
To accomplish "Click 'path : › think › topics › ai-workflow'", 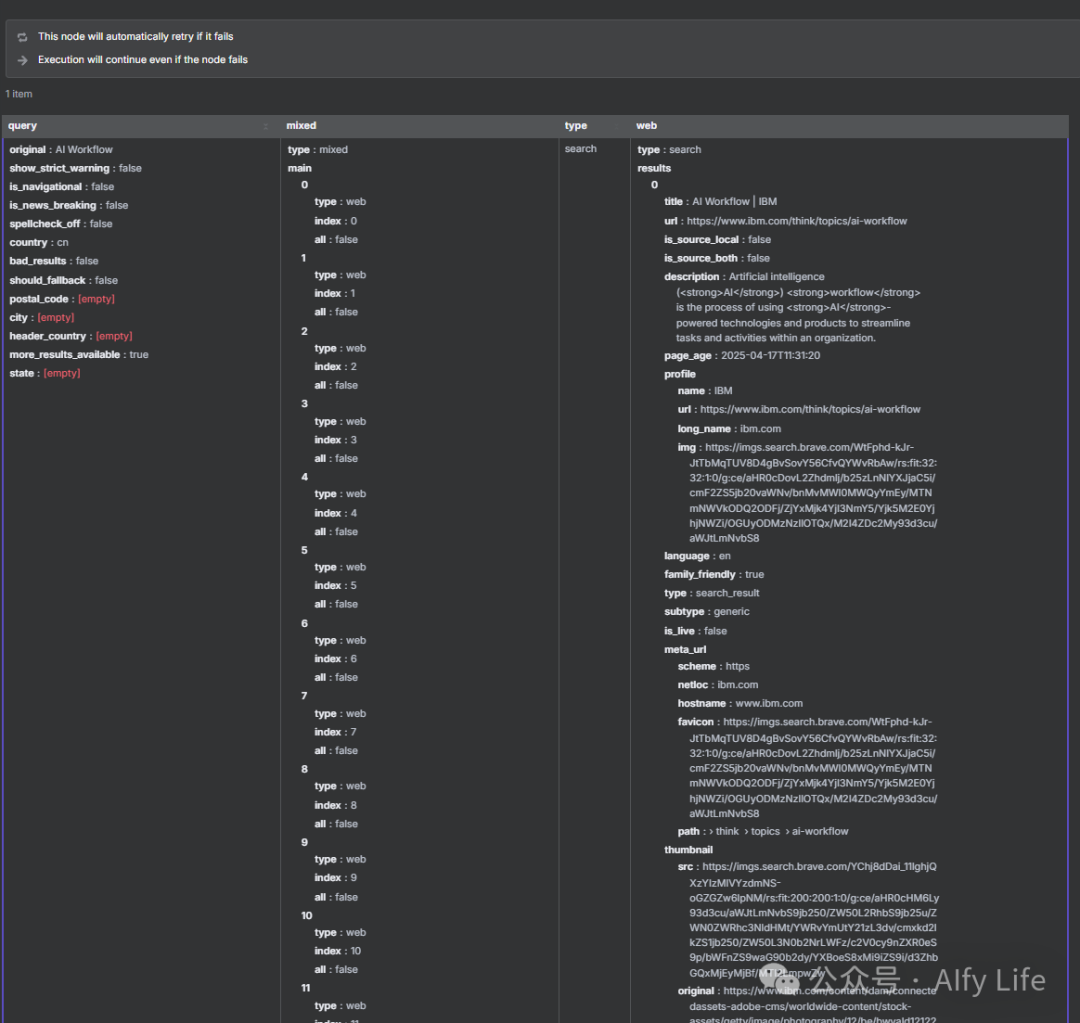I will coord(762,831).
